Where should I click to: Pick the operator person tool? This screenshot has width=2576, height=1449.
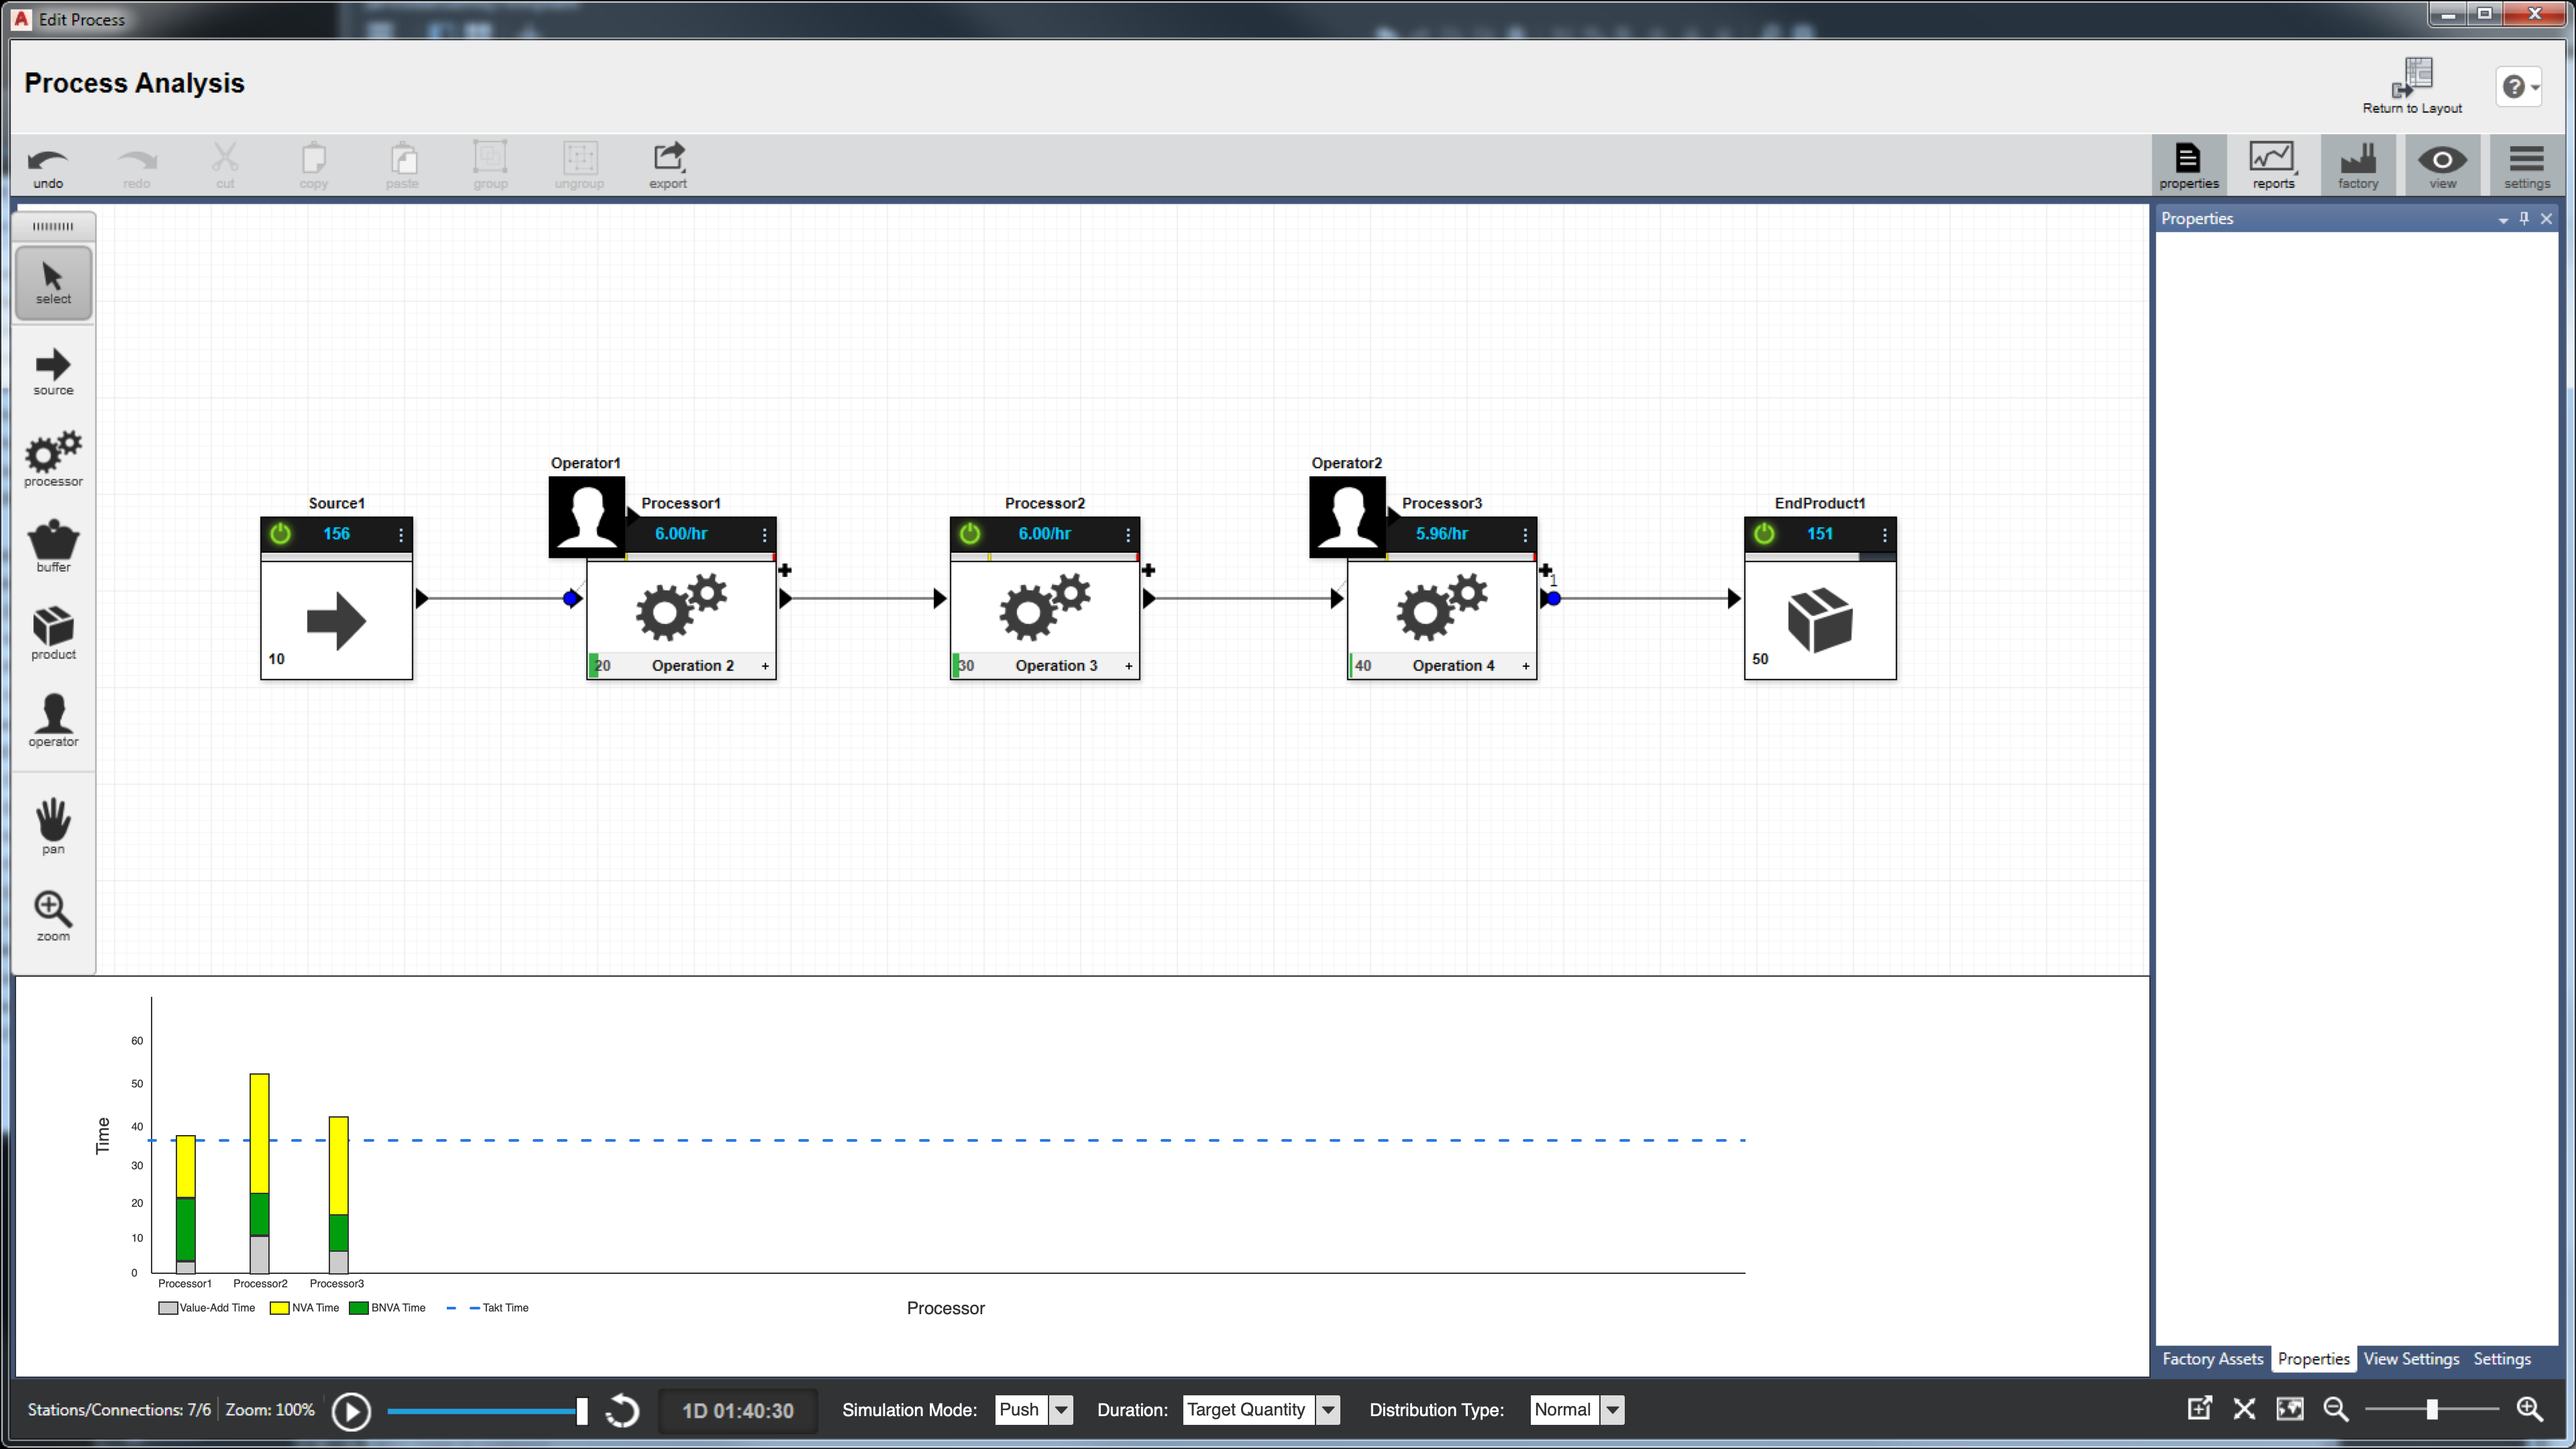[53, 721]
